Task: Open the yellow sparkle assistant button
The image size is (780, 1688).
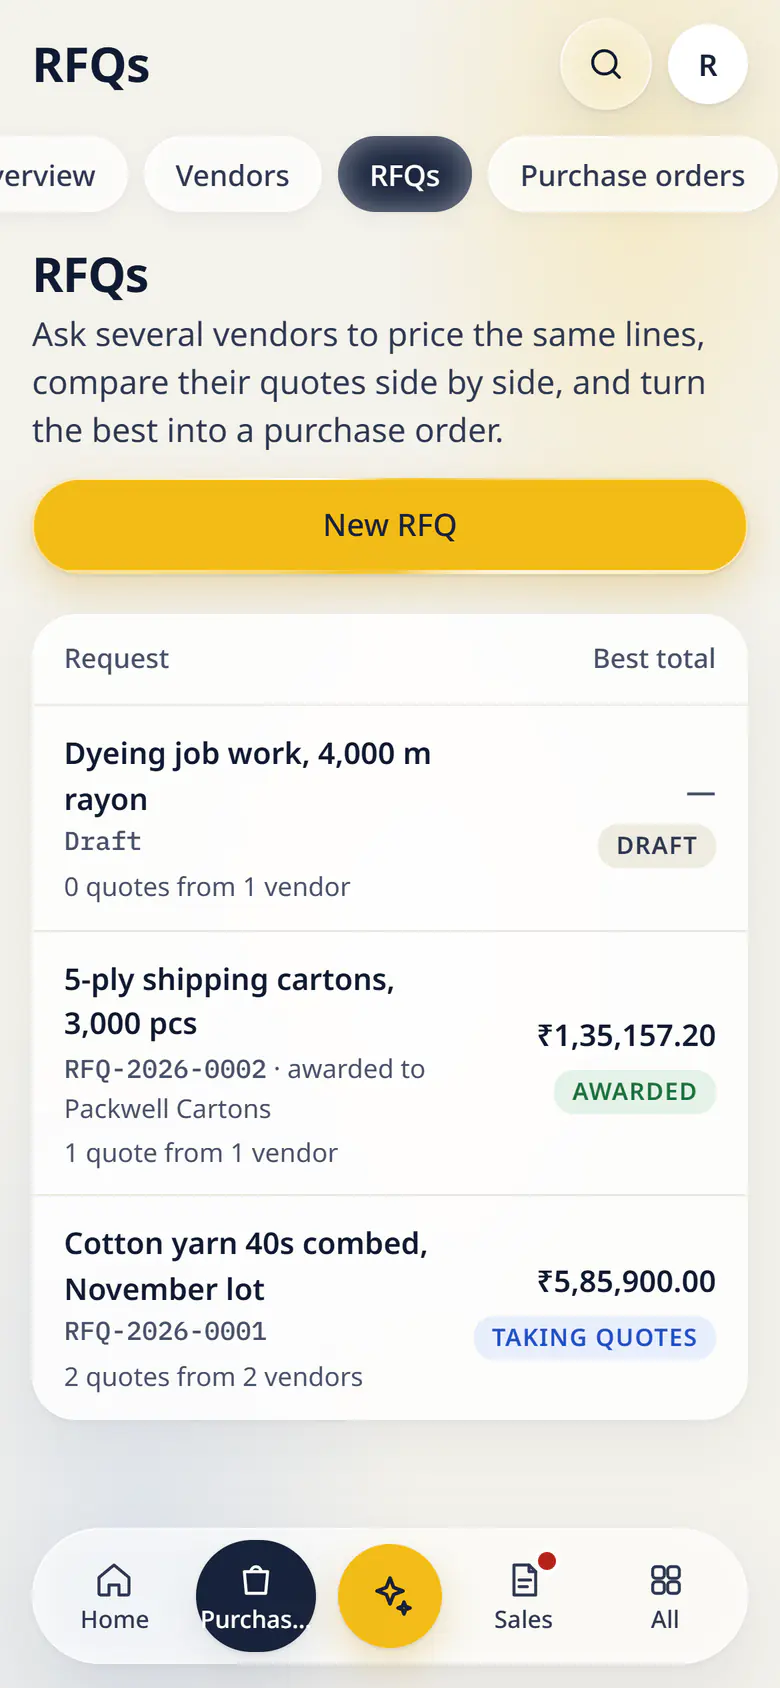Action: click(x=390, y=1596)
